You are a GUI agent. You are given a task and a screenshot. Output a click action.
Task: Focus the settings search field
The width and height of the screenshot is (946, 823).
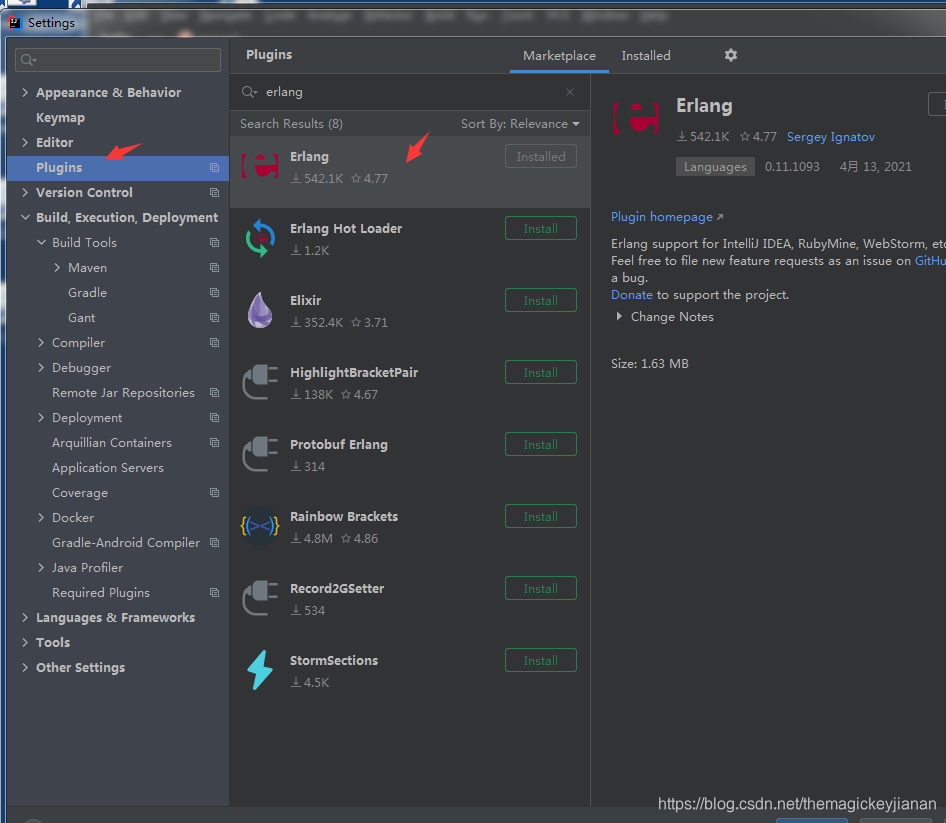point(118,60)
